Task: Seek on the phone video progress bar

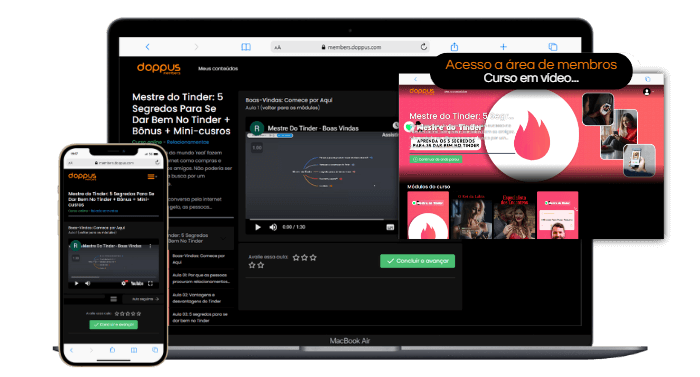Action: pyautogui.click(x=113, y=278)
